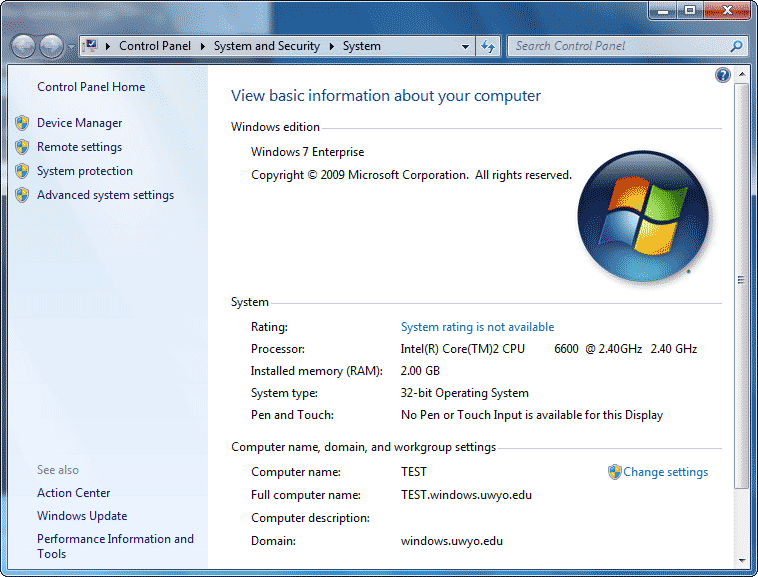The width and height of the screenshot is (758, 577).
Task: Click the scrollbar up arrow
Action: (741, 74)
